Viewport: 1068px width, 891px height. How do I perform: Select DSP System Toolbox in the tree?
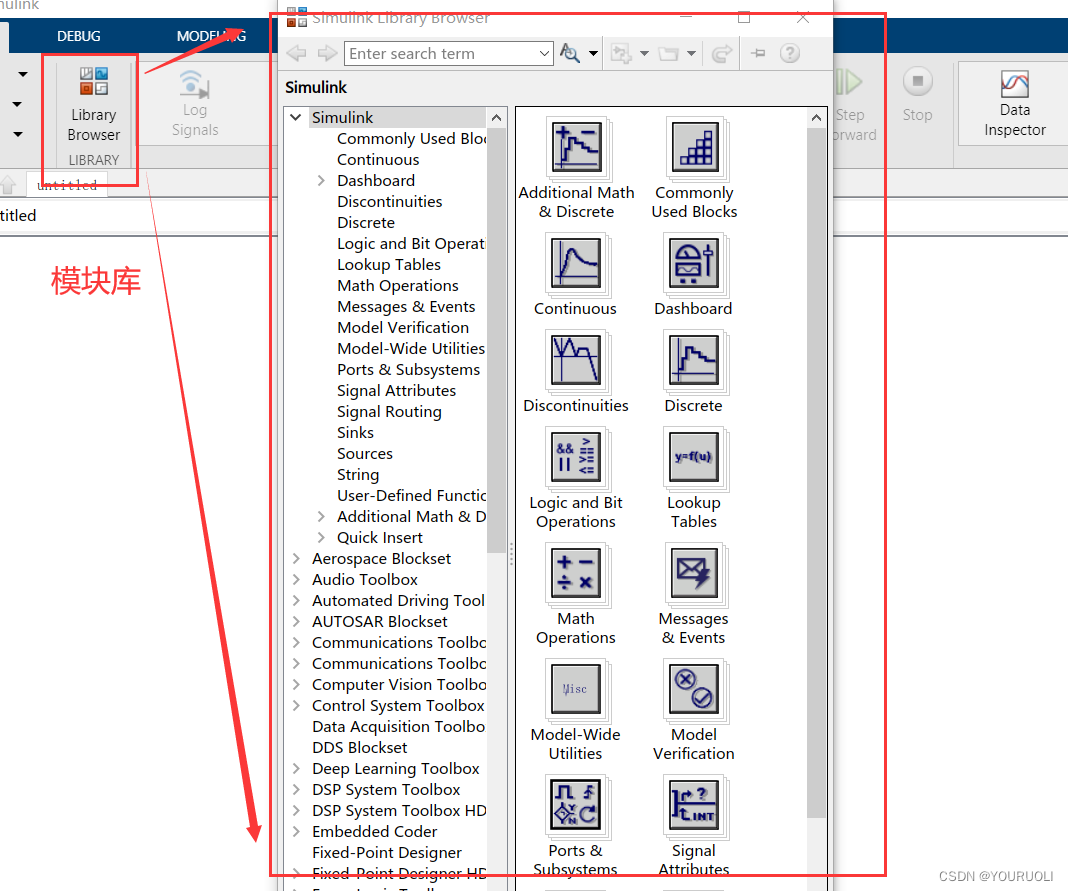click(386, 790)
